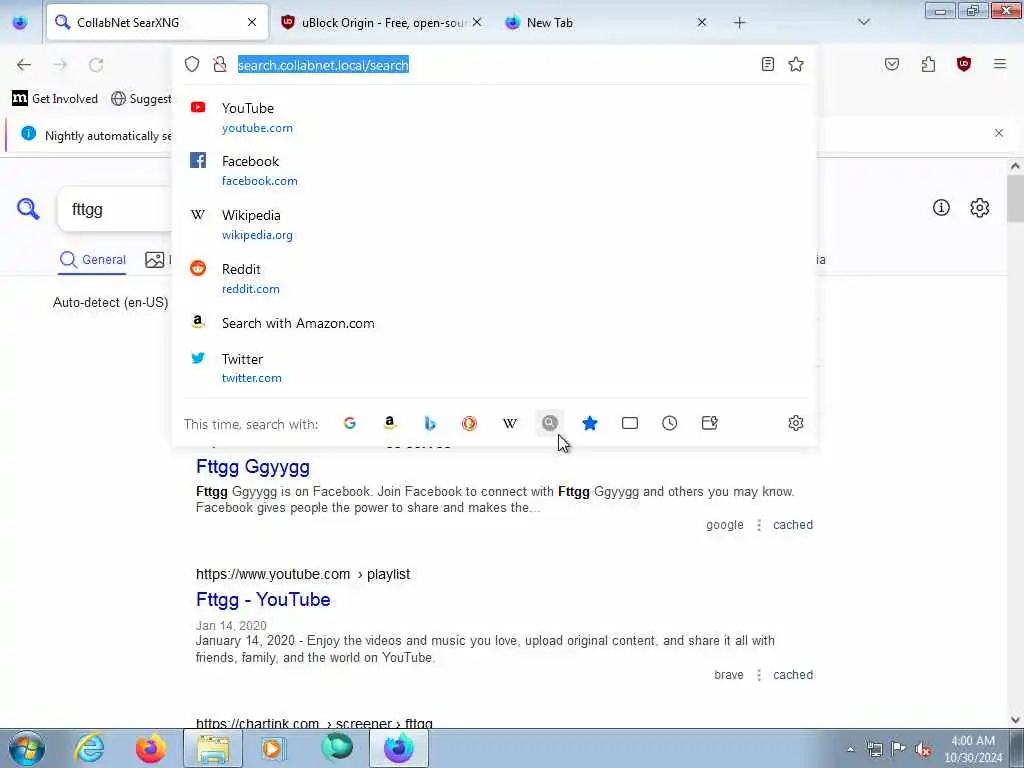1024x768 pixels.
Task: Show hidden system tray icons arrow
Action: point(850,749)
